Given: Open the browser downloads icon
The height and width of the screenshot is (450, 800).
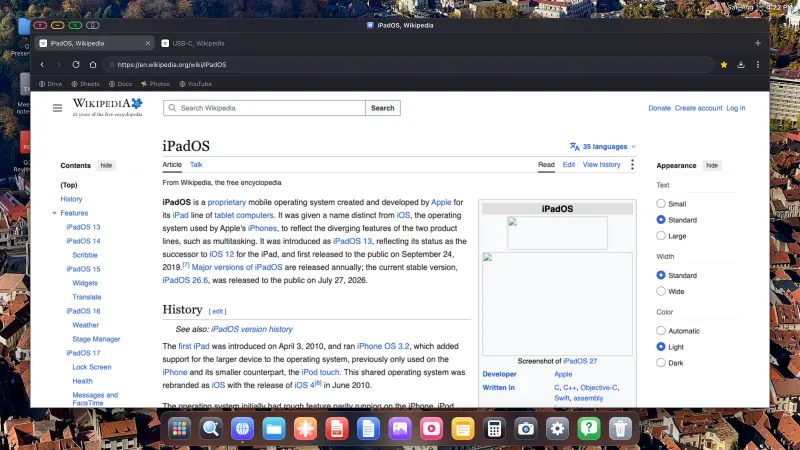Looking at the screenshot, I should click(741, 65).
